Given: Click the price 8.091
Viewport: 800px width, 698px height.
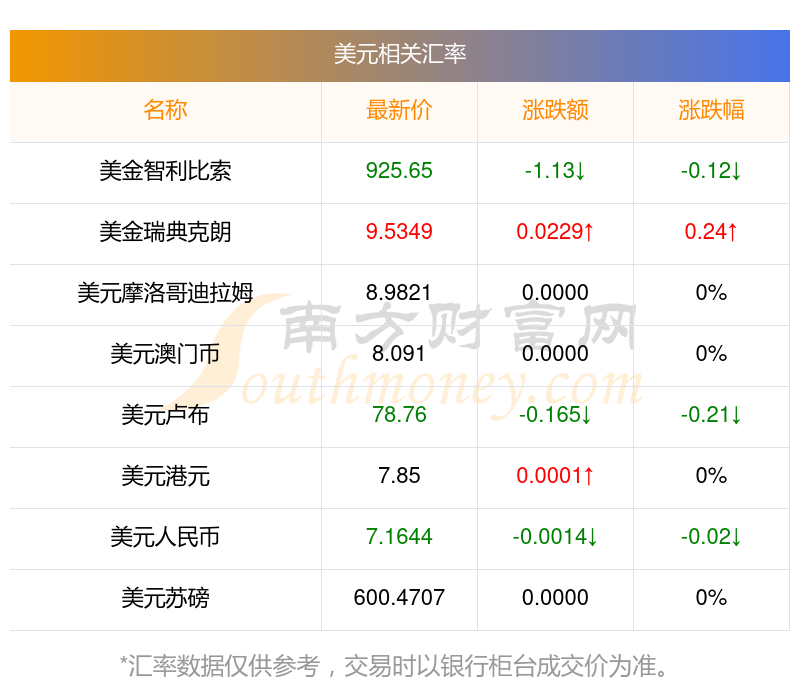Looking at the screenshot, I should (399, 354).
